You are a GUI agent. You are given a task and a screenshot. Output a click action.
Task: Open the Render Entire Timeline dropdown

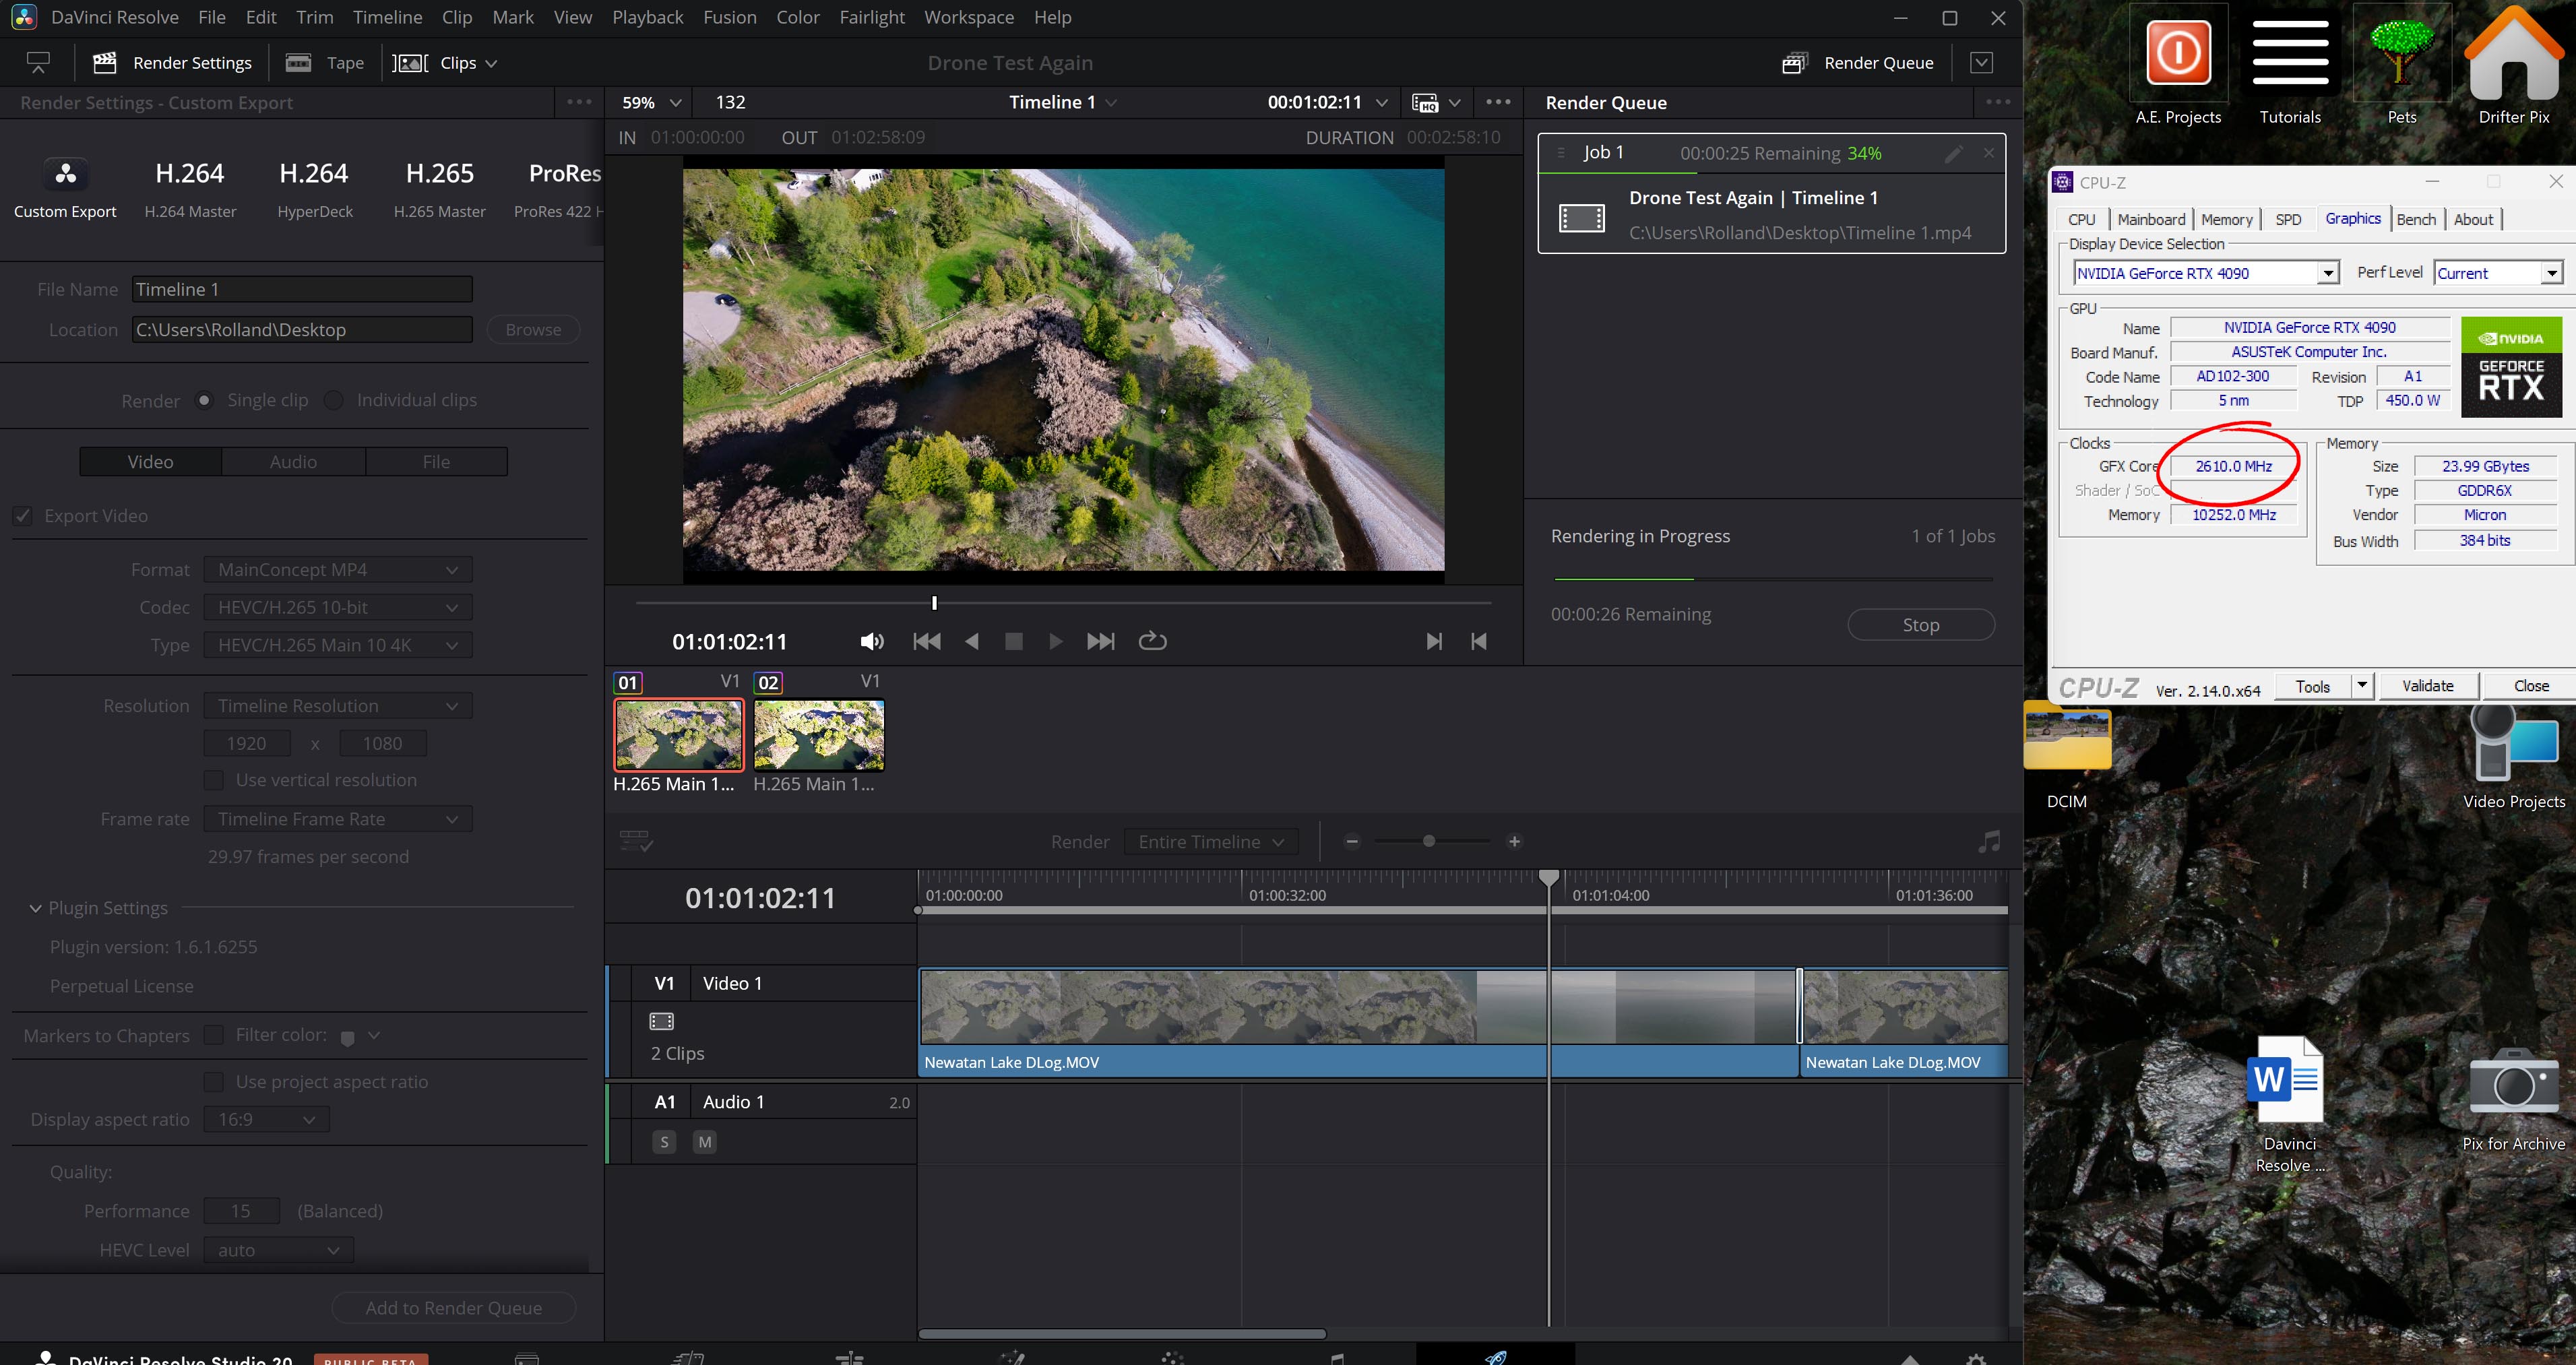point(1211,842)
